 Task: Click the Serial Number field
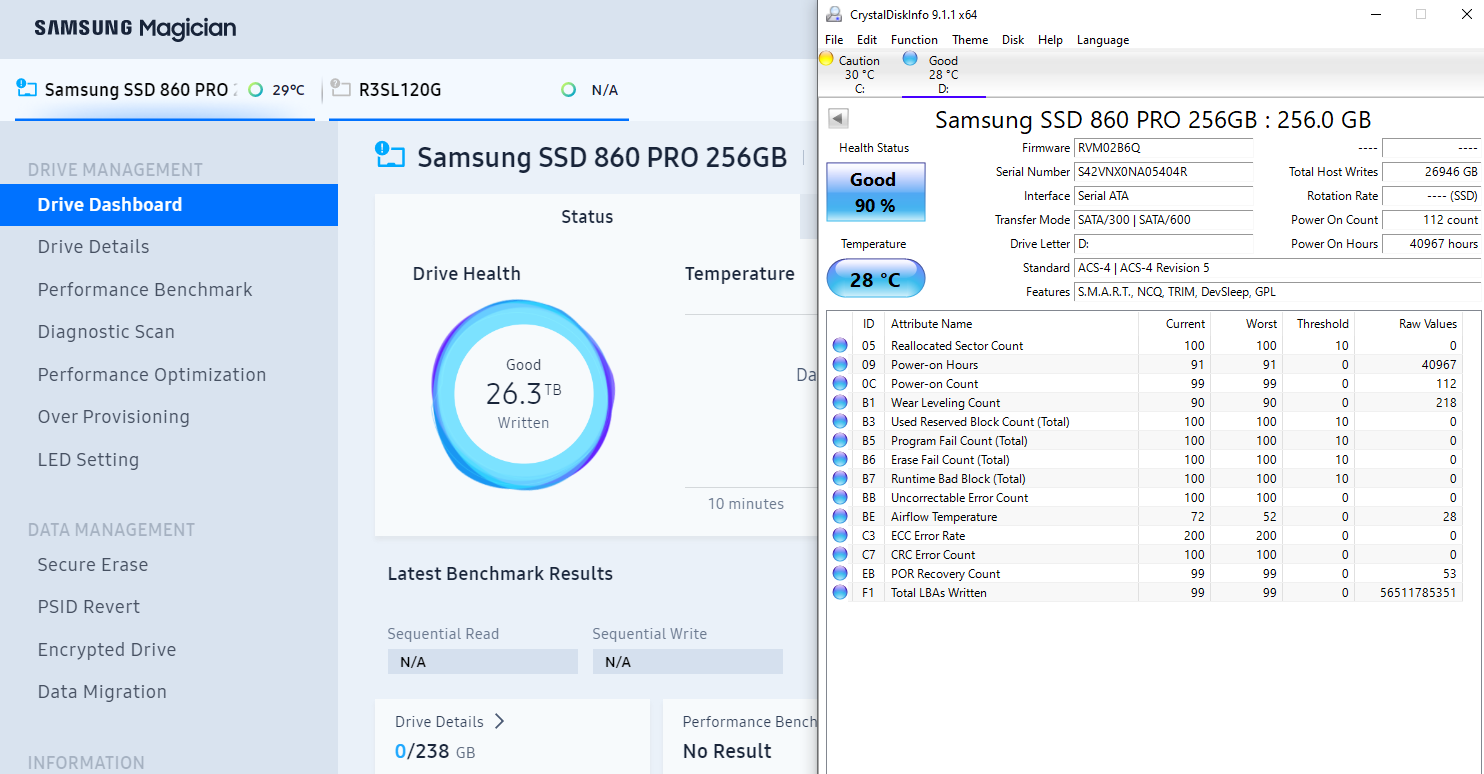pyautogui.click(x=1163, y=172)
